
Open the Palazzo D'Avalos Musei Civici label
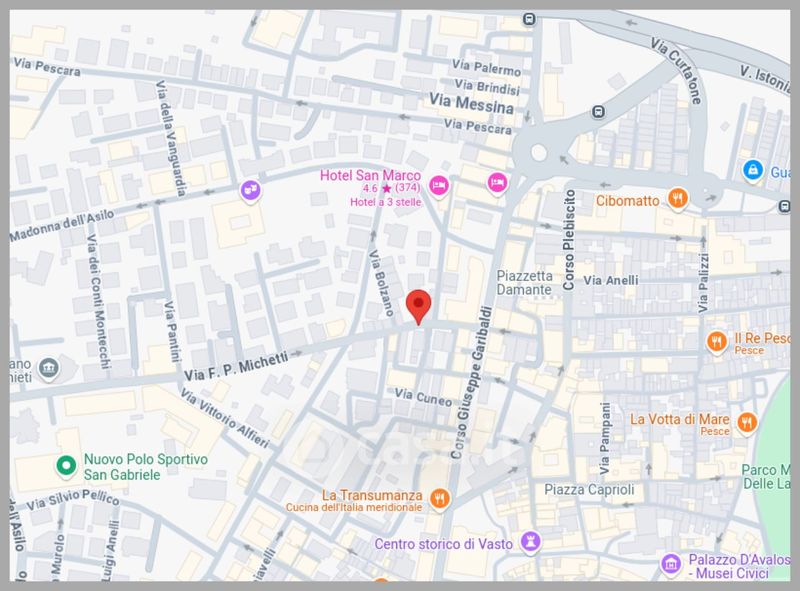(x=738, y=566)
